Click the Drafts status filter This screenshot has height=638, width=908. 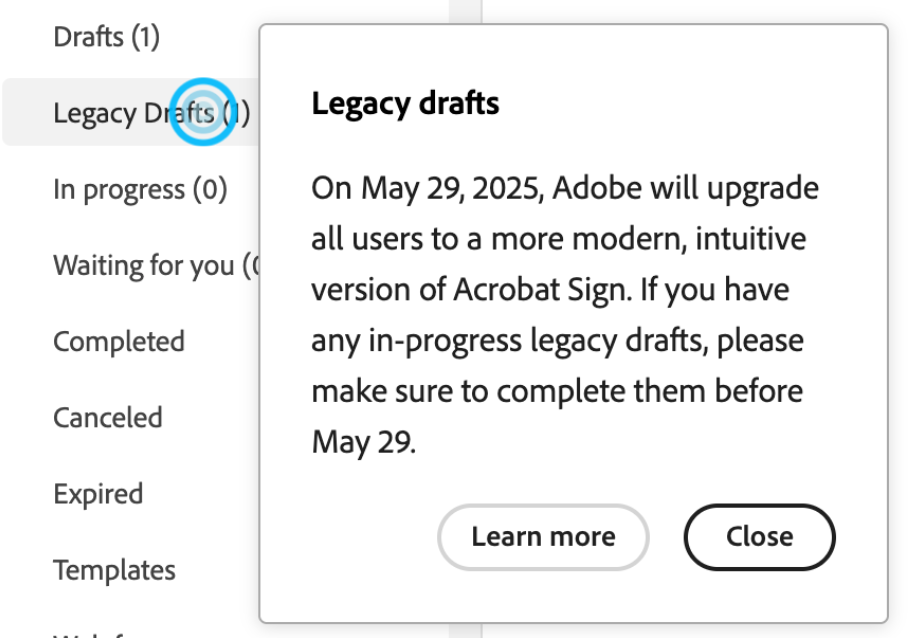(105, 36)
